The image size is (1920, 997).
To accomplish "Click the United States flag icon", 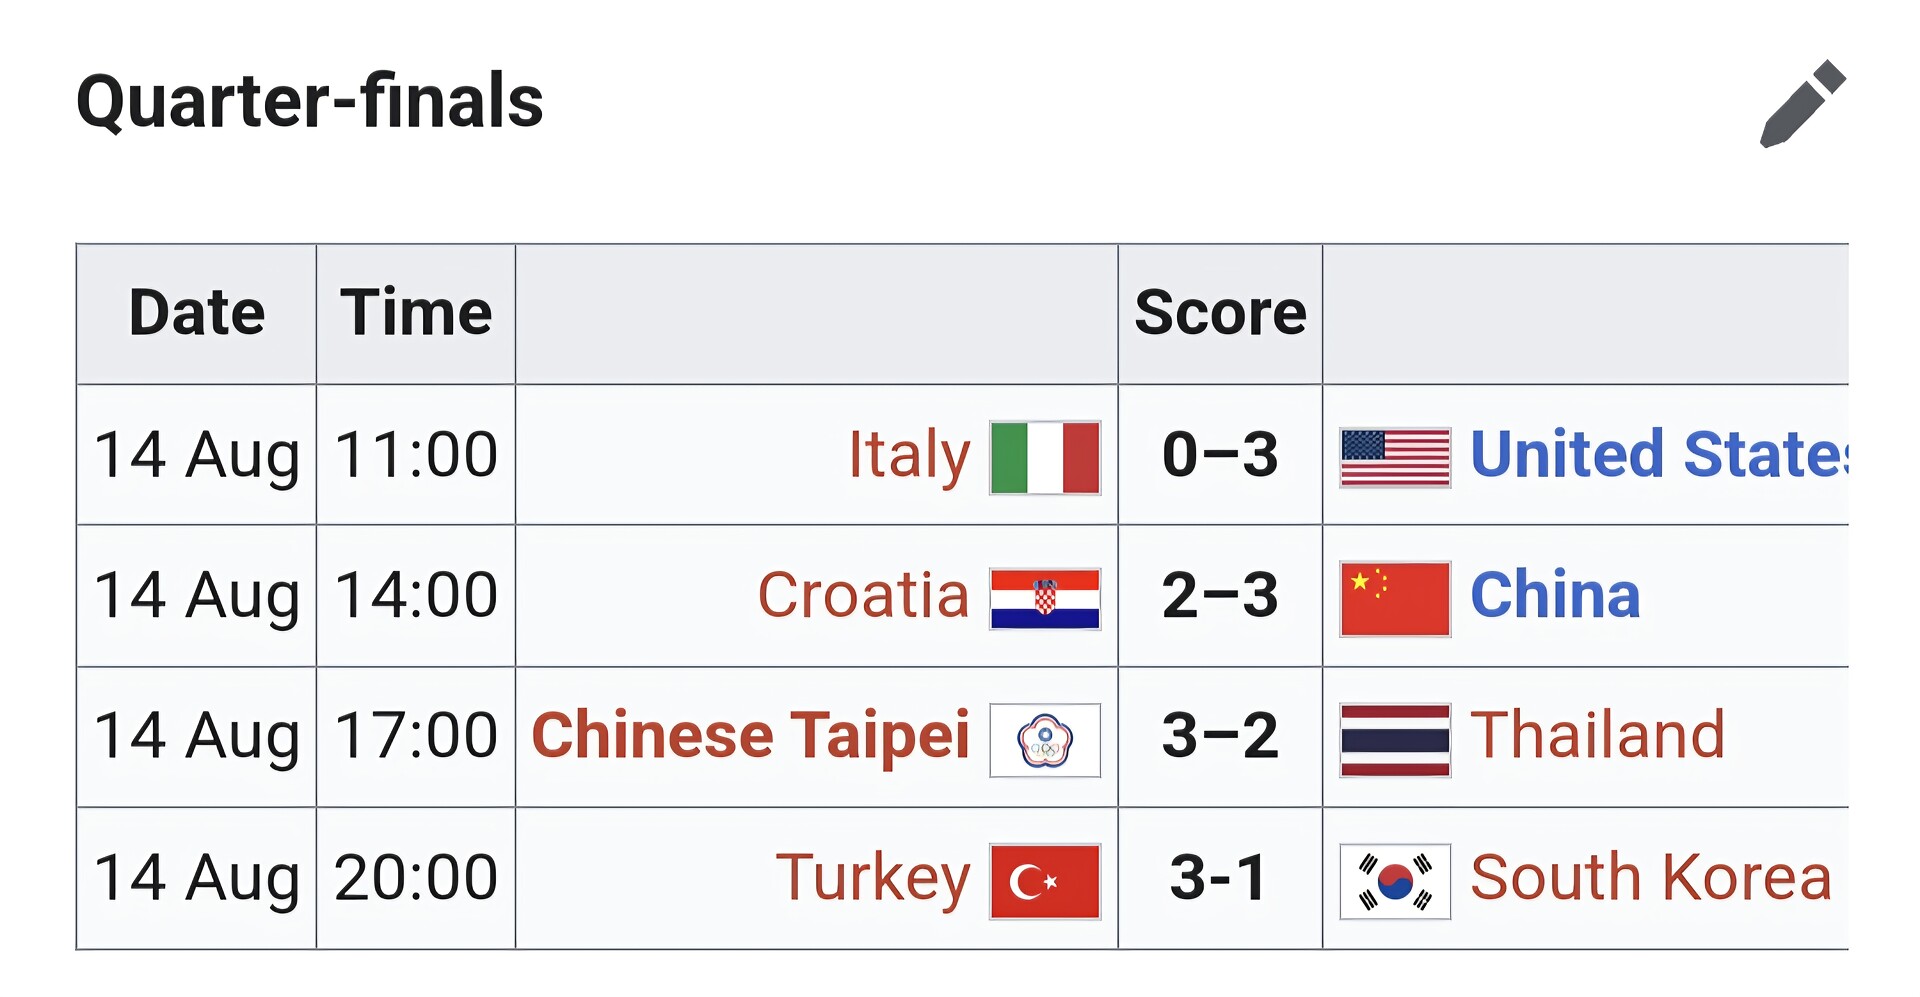I will click(1395, 457).
